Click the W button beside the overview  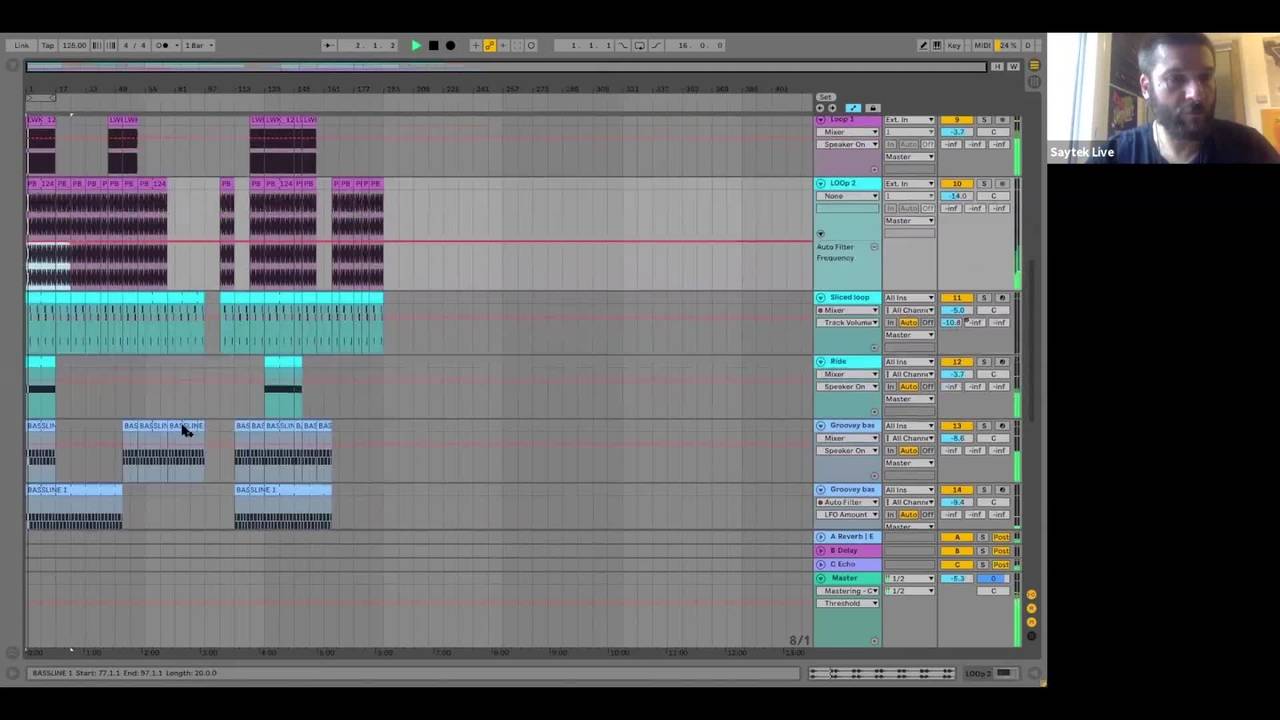[1013, 66]
